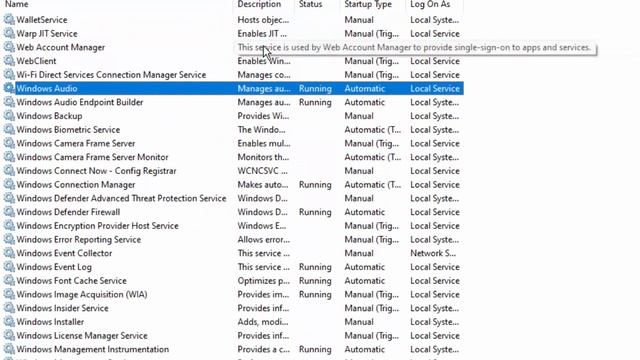640x360 pixels.
Task: Sort by the Startup Type column header
Action: (368, 4)
